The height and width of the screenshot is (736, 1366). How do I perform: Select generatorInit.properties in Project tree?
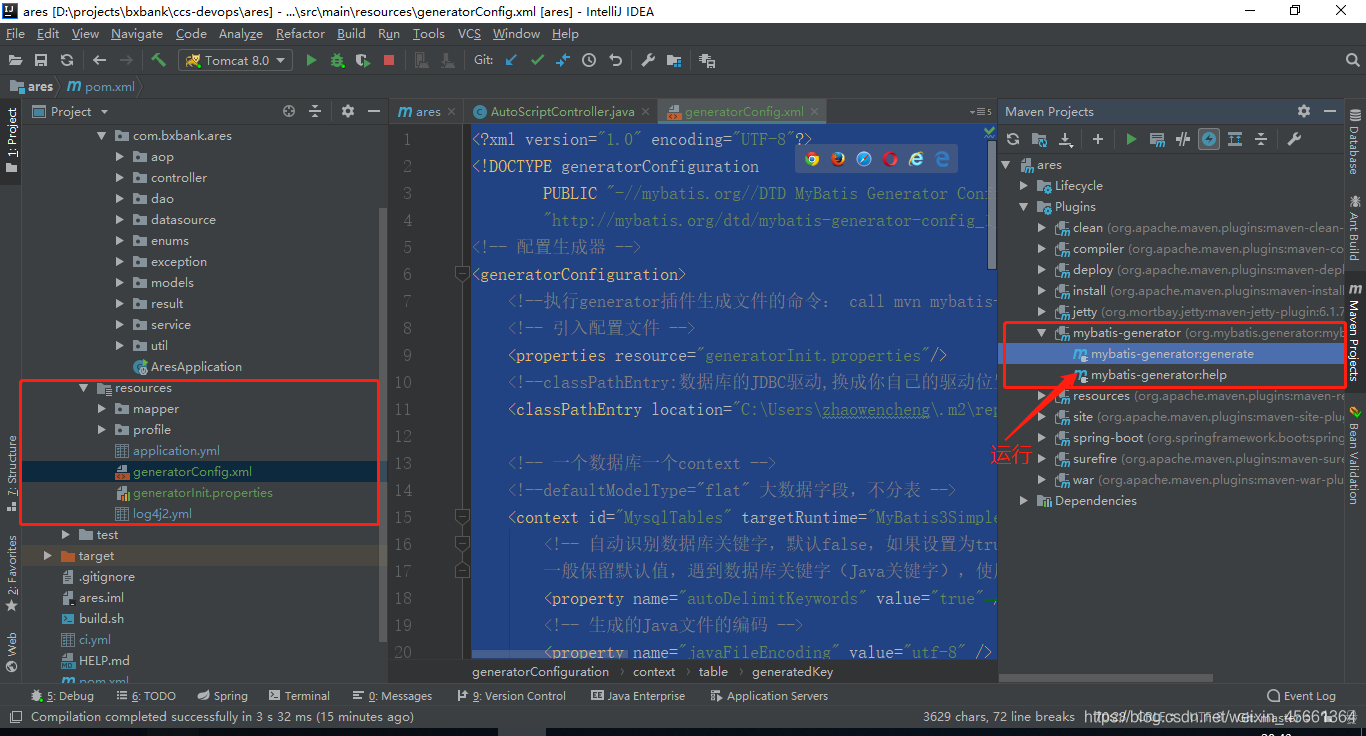click(202, 493)
